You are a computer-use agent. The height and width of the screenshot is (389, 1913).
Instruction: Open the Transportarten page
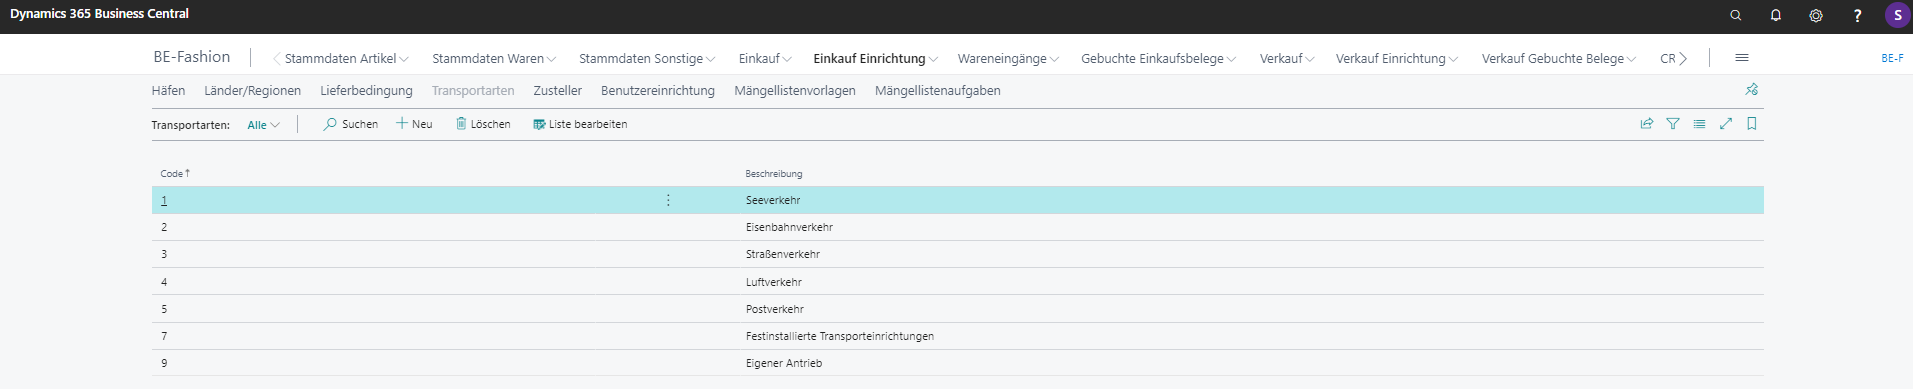coord(473,90)
